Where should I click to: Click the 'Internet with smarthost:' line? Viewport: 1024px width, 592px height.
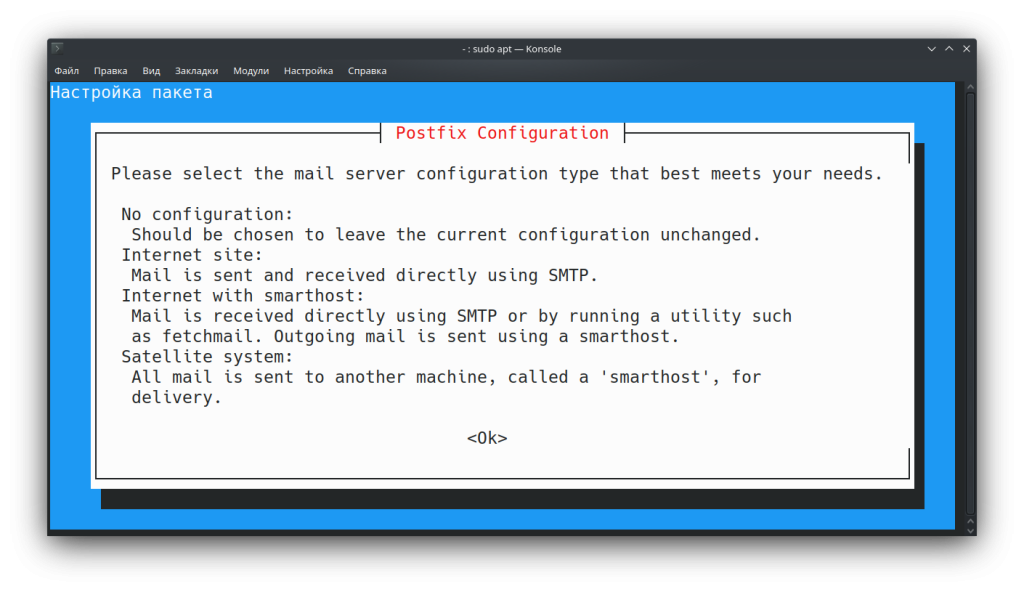[242, 295]
